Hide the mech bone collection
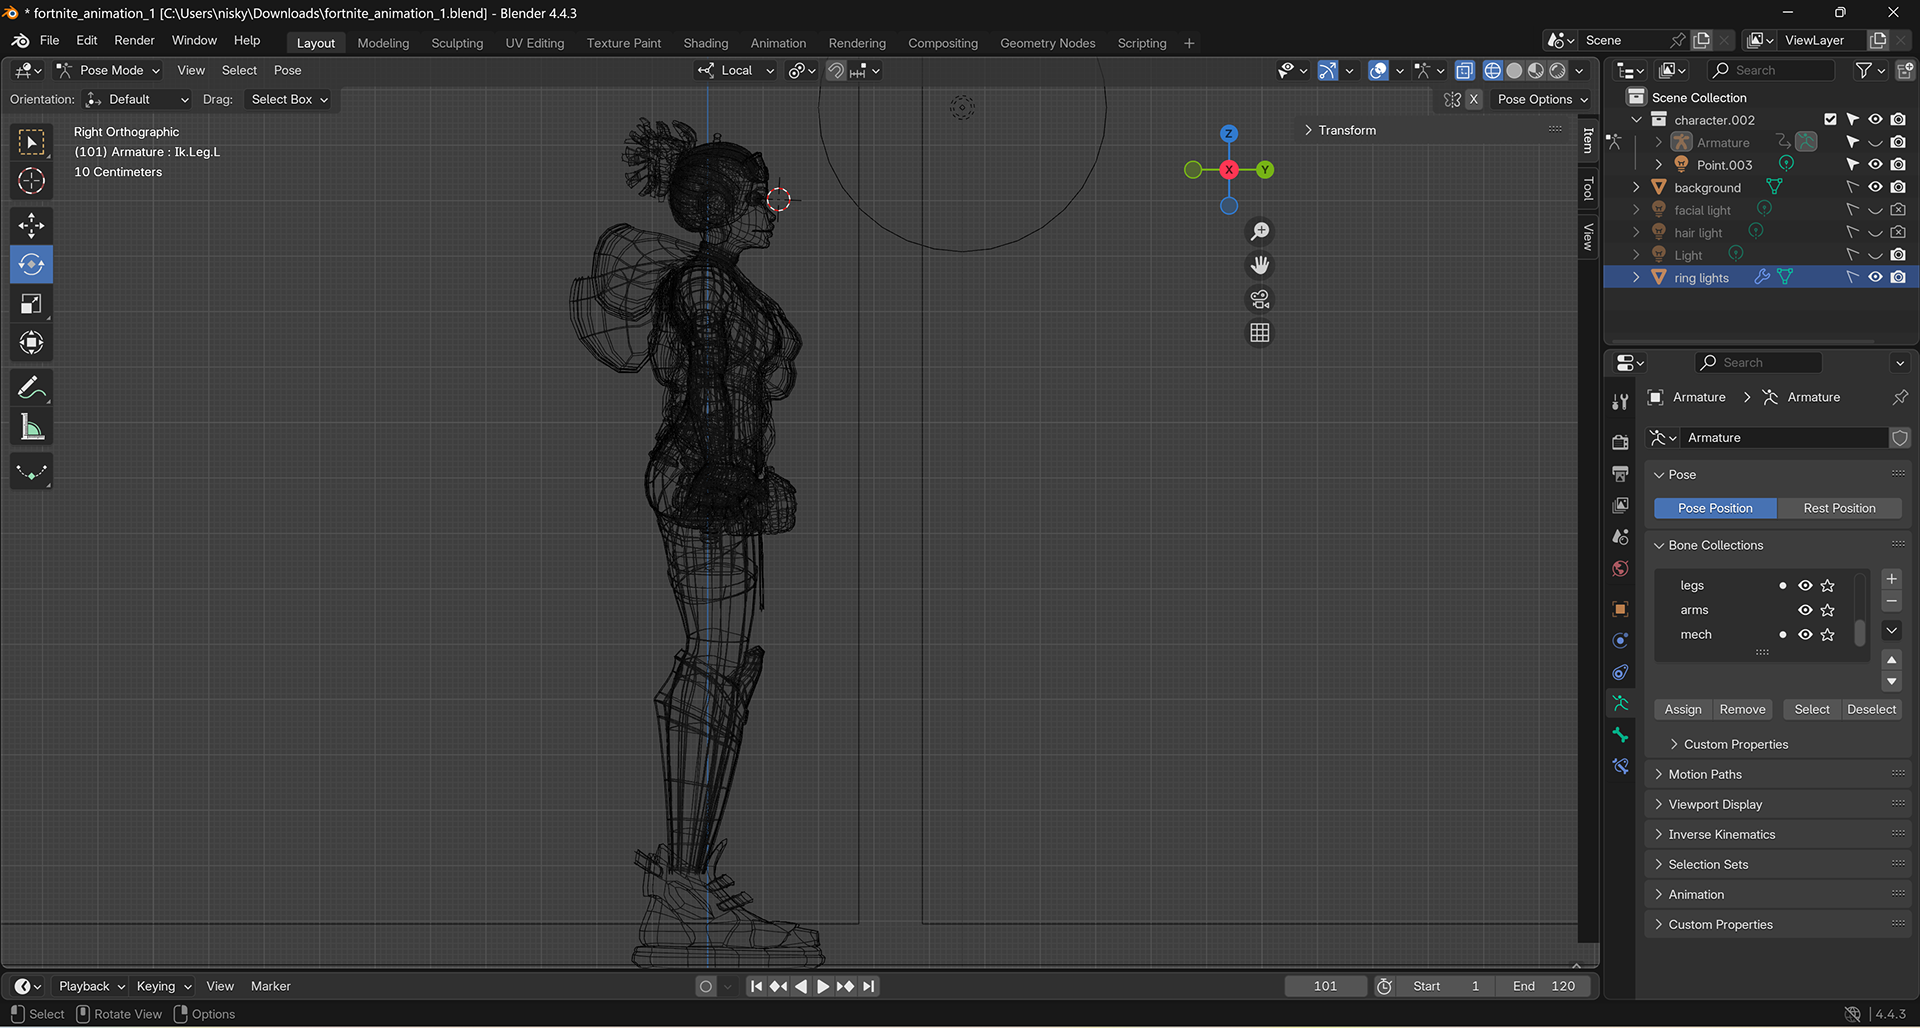1920x1028 pixels. point(1805,635)
